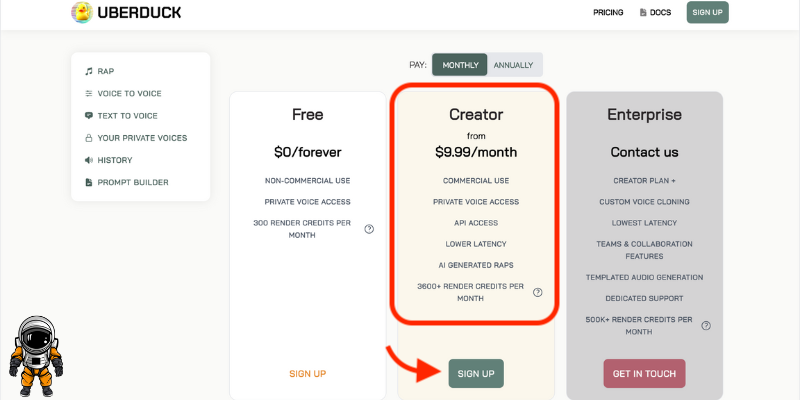This screenshot has width=800, height=400.
Task: Click 3600+ RENDER CREDITS PER MONTH text
Action: (x=470, y=292)
